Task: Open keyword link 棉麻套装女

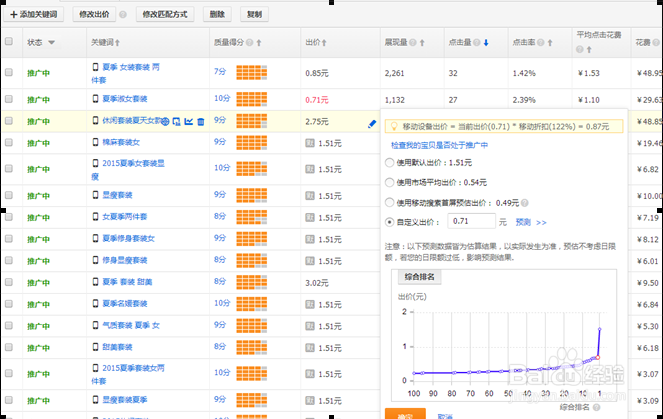Action: click(121, 142)
